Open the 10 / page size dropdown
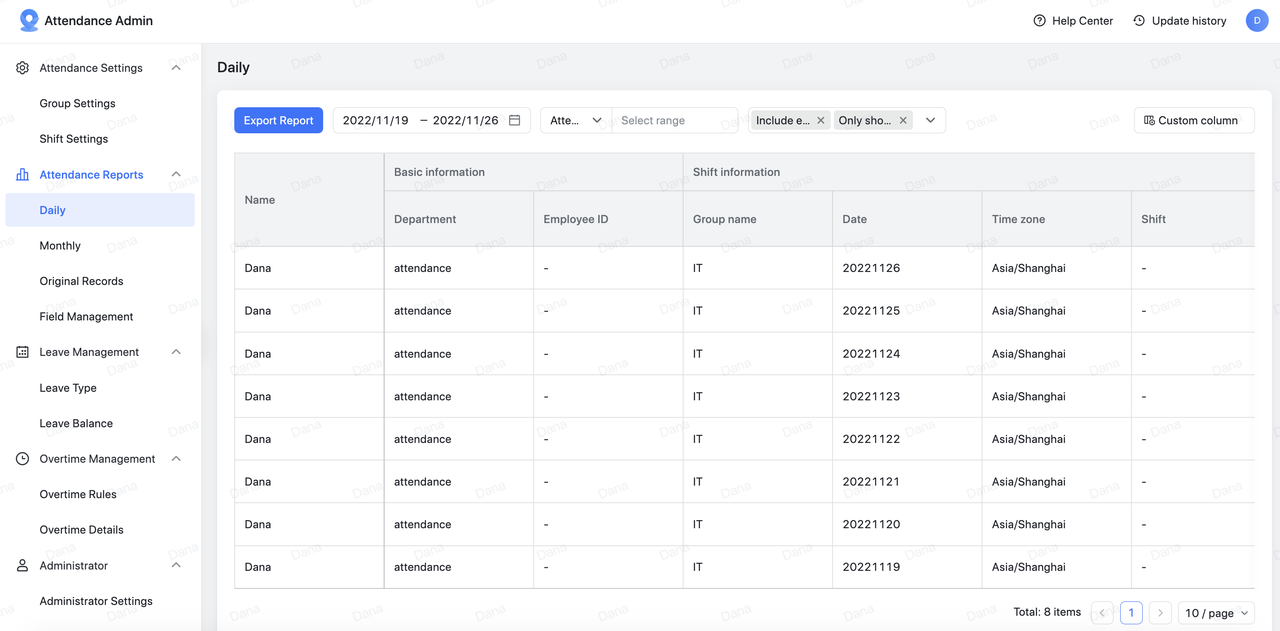The width and height of the screenshot is (1280, 631). pyautogui.click(x=1216, y=613)
